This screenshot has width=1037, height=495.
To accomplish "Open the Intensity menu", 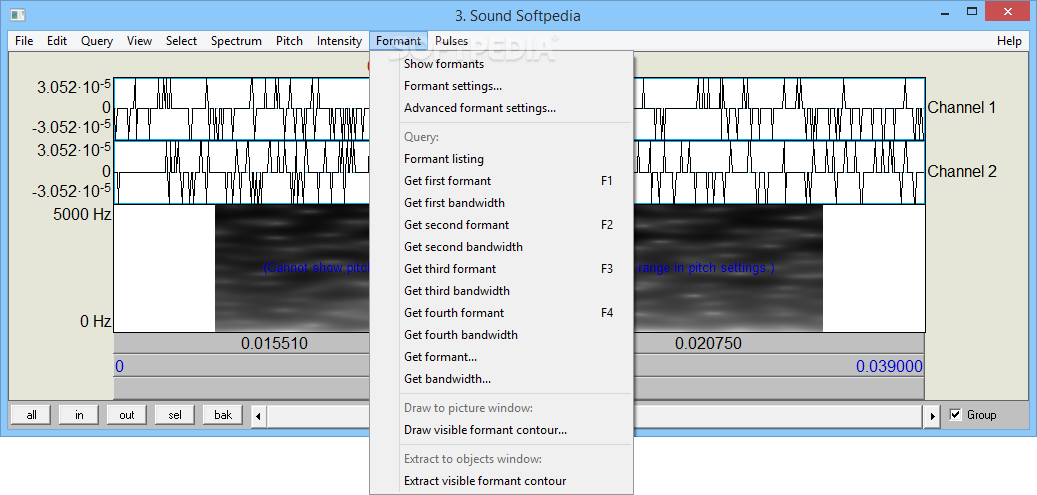I will coord(339,41).
